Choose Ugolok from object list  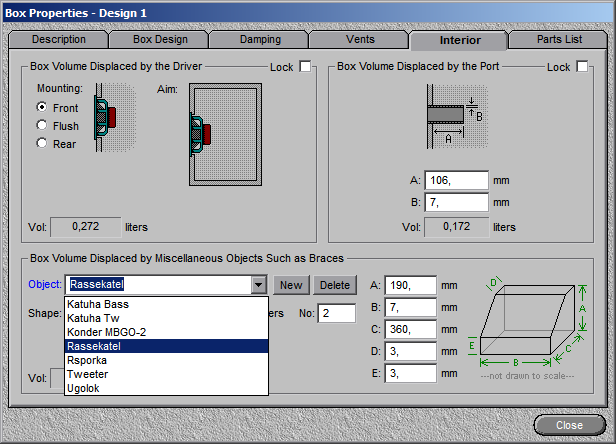[167, 388]
